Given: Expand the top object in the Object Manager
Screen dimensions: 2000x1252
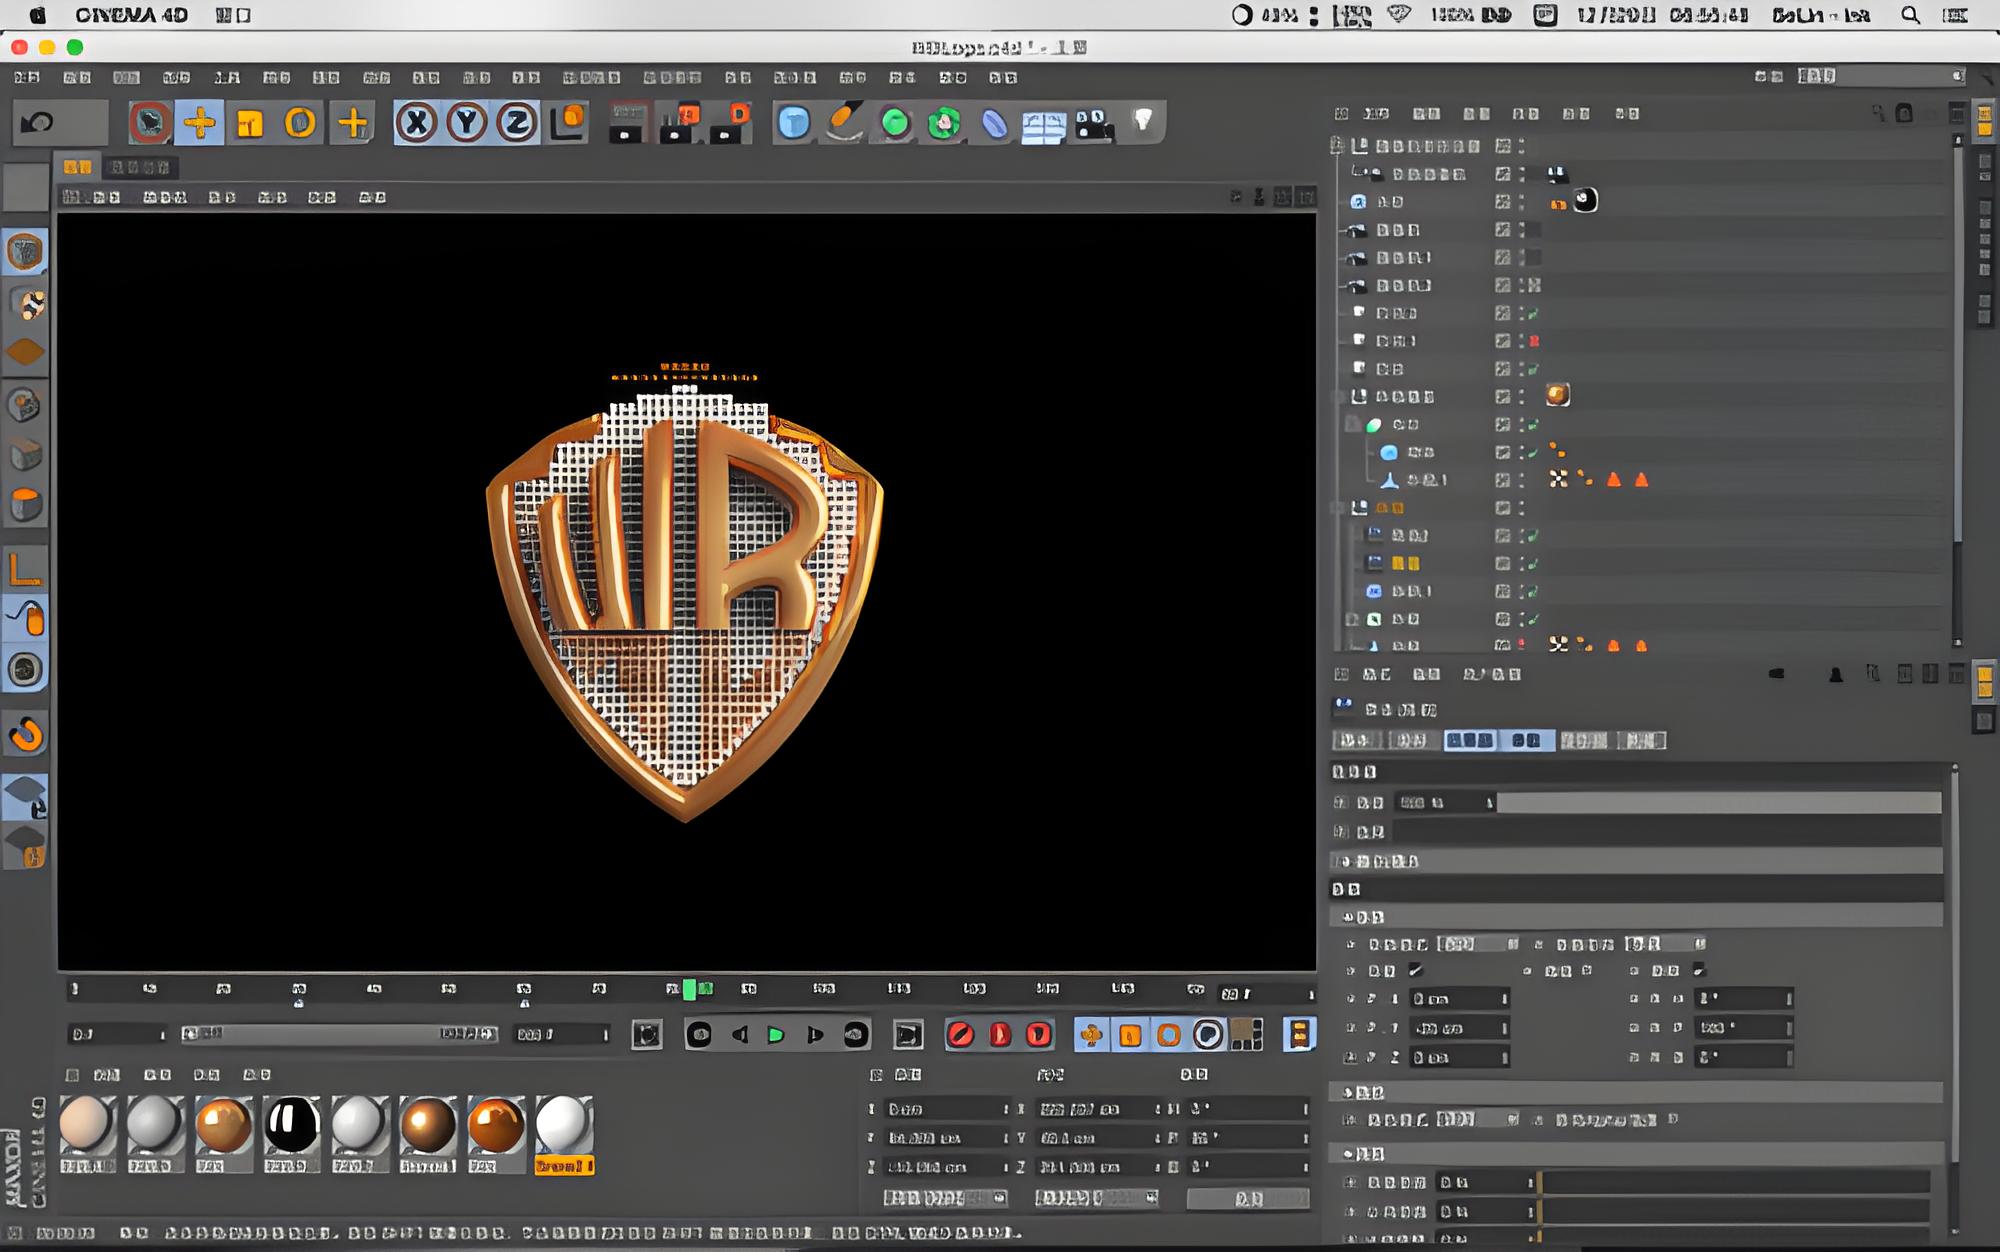Looking at the screenshot, I should pos(1337,146).
